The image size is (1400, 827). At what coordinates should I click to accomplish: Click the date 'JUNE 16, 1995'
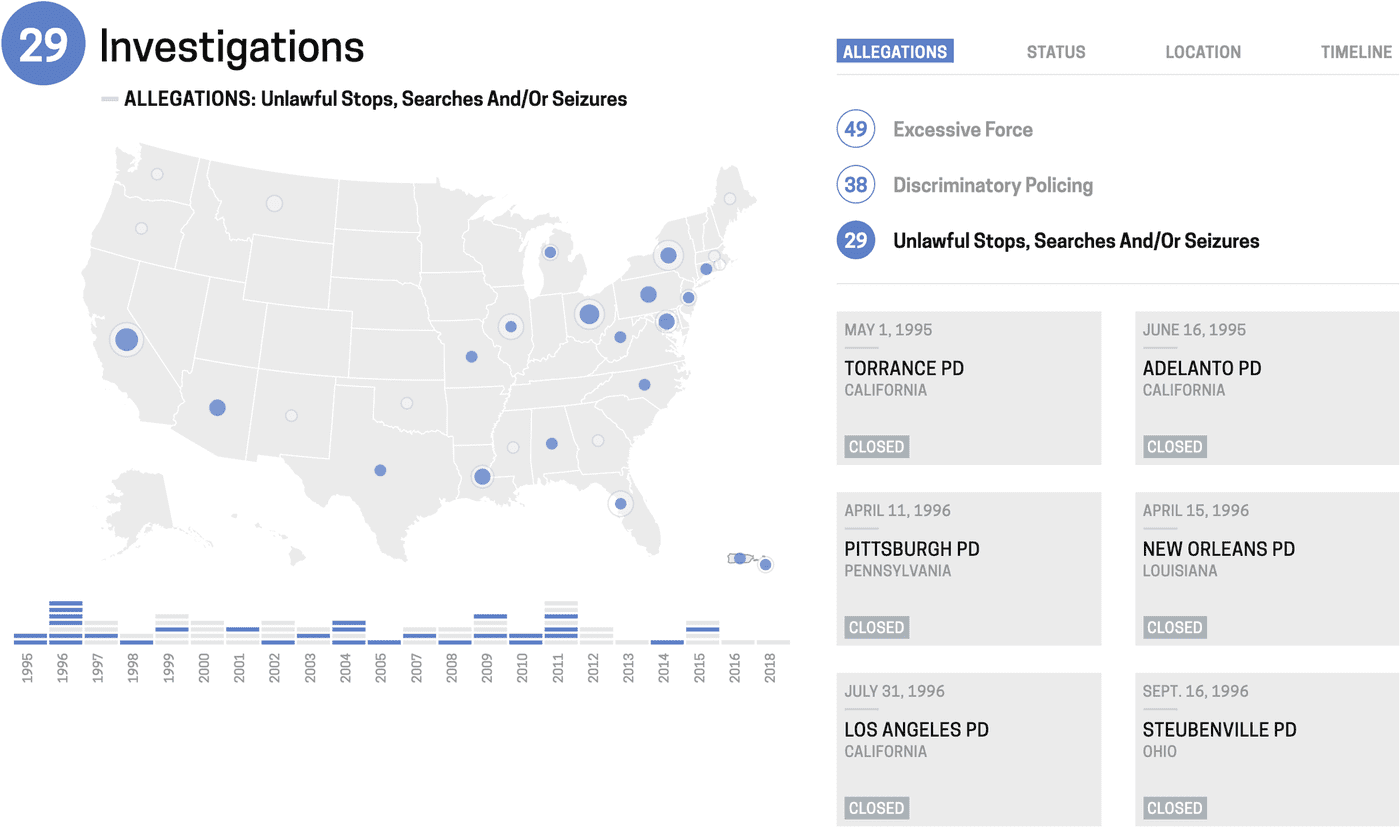click(1194, 330)
